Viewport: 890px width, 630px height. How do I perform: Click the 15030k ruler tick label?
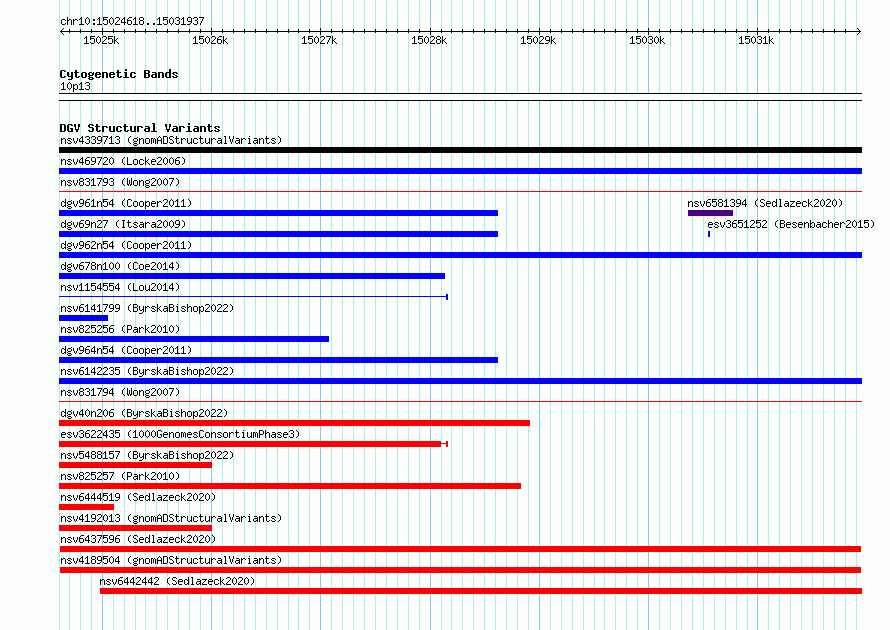tap(647, 40)
